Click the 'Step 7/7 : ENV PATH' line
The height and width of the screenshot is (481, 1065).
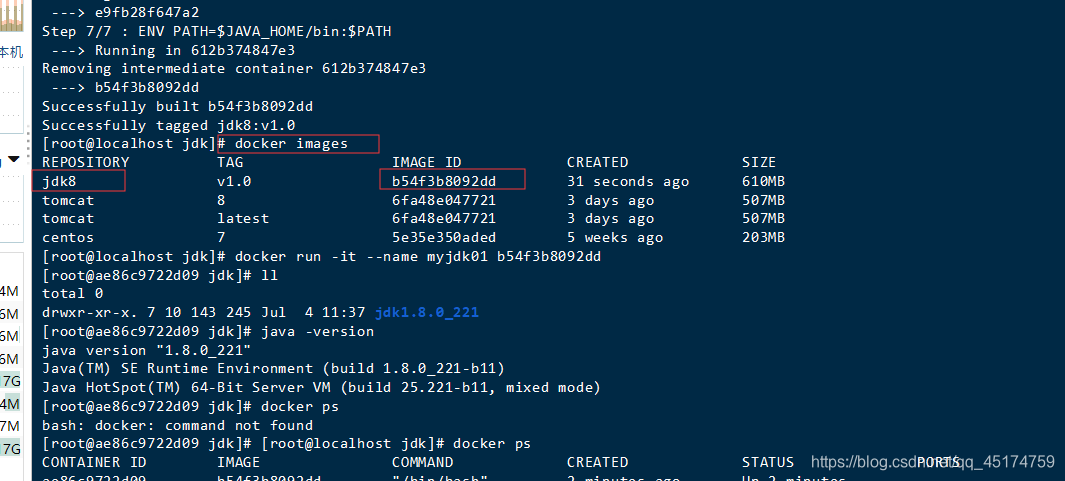(x=217, y=31)
